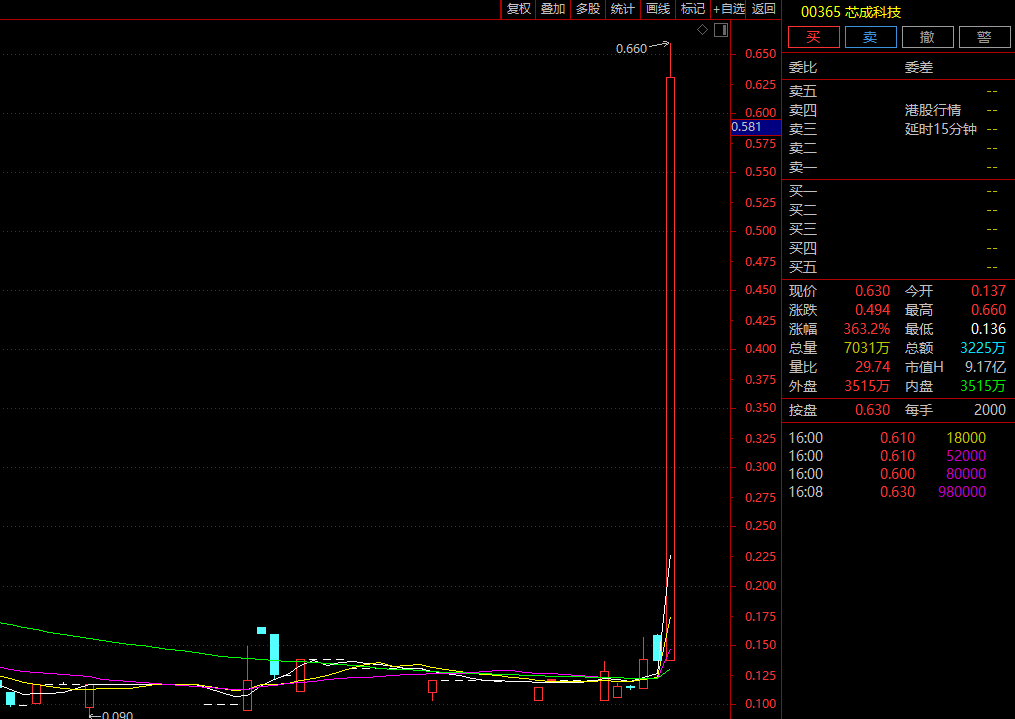Add stock via +自选 button

729,9
